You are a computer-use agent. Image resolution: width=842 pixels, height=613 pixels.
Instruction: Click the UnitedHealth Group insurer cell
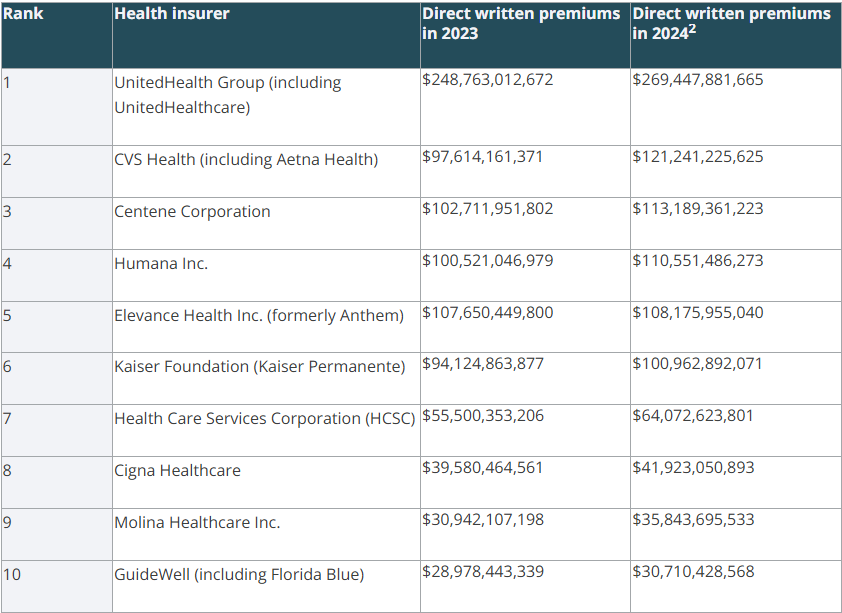click(227, 94)
